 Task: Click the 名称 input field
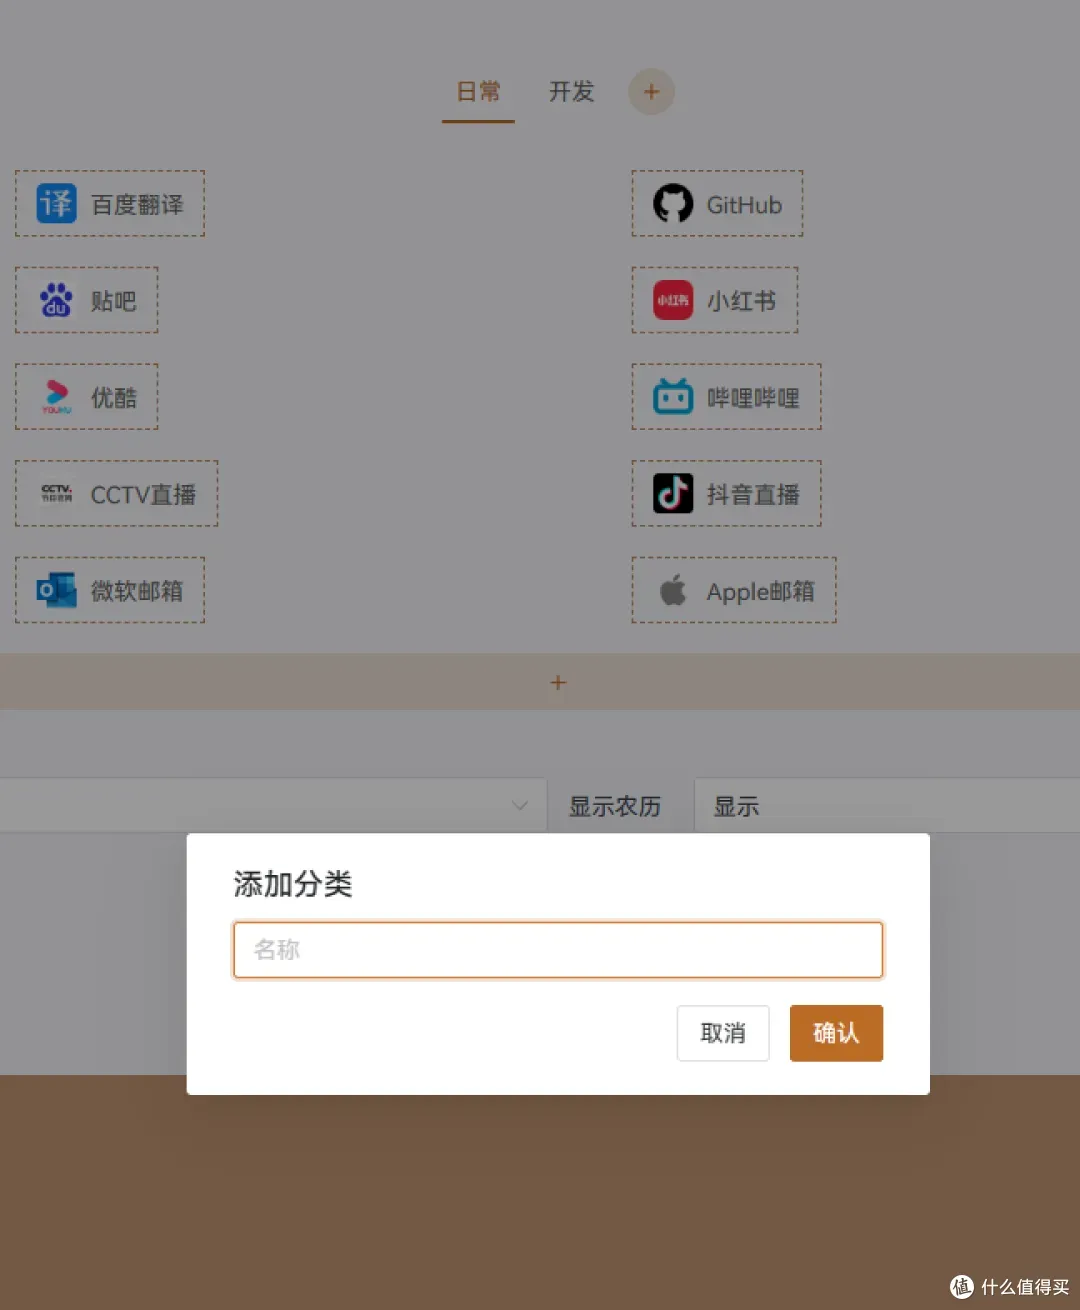click(x=558, y=950)
